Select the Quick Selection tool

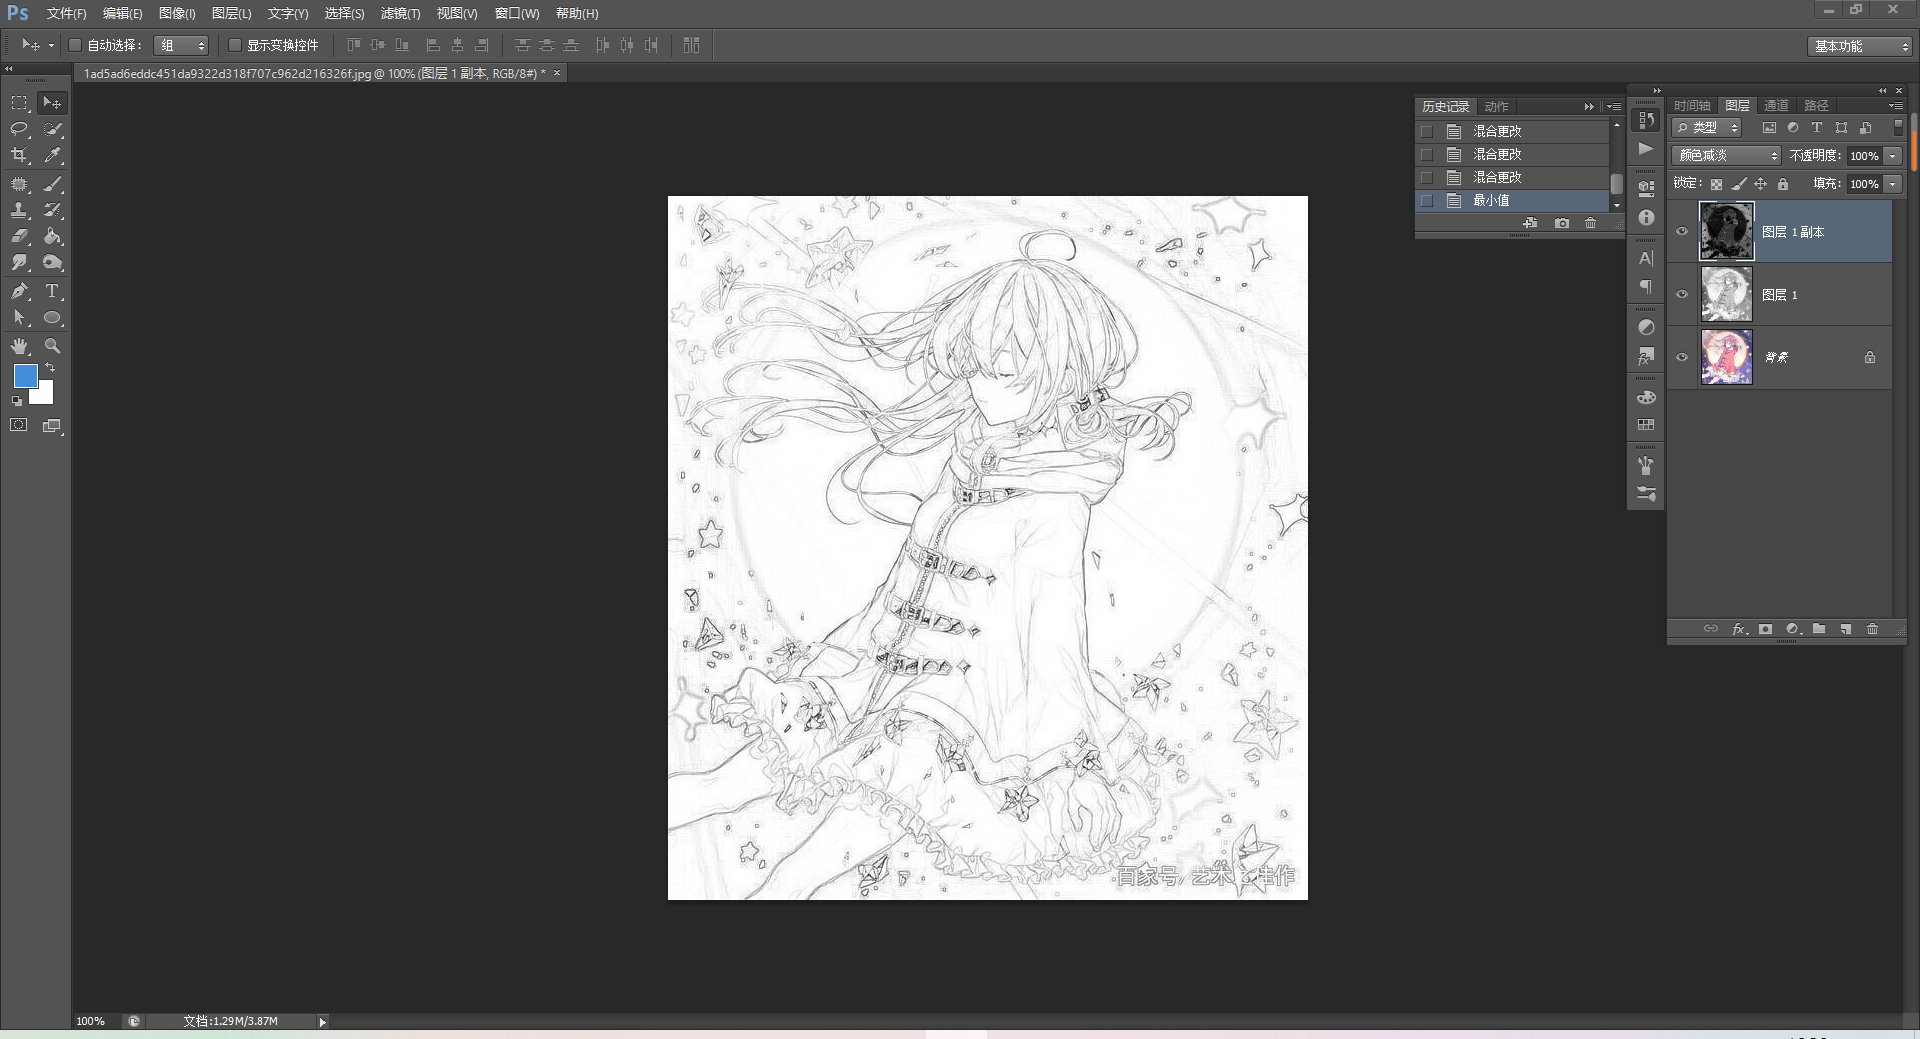[x=53, y=128]
